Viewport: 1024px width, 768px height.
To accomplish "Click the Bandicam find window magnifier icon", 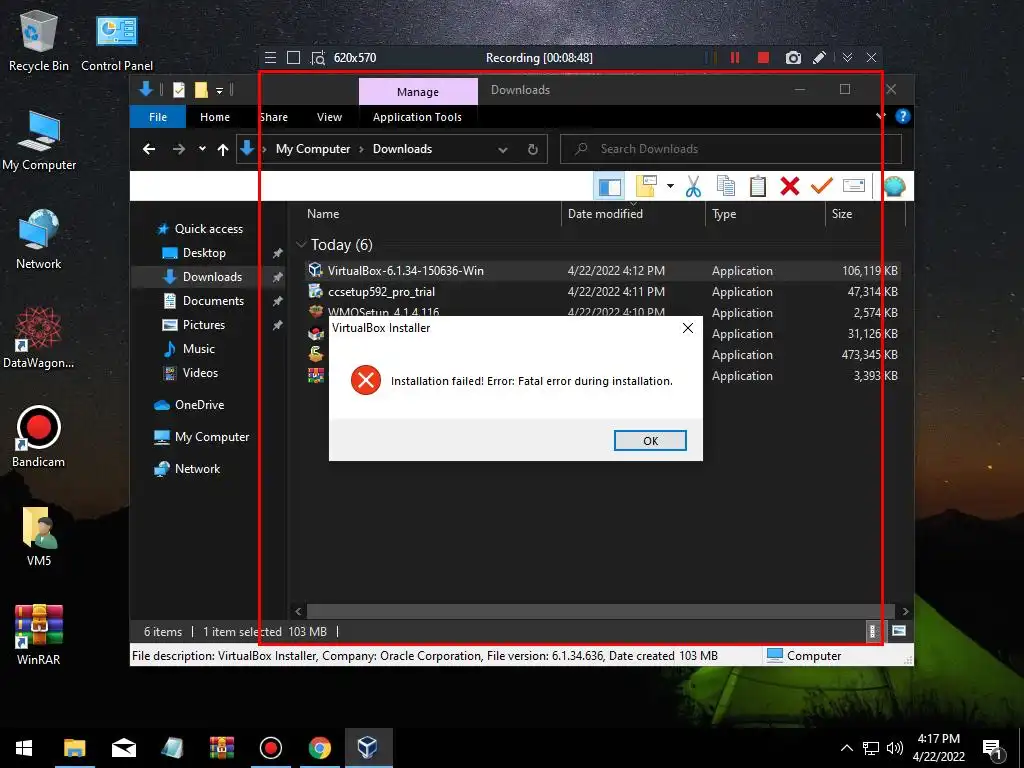I will pyautogui.click(x=318, y=57).
